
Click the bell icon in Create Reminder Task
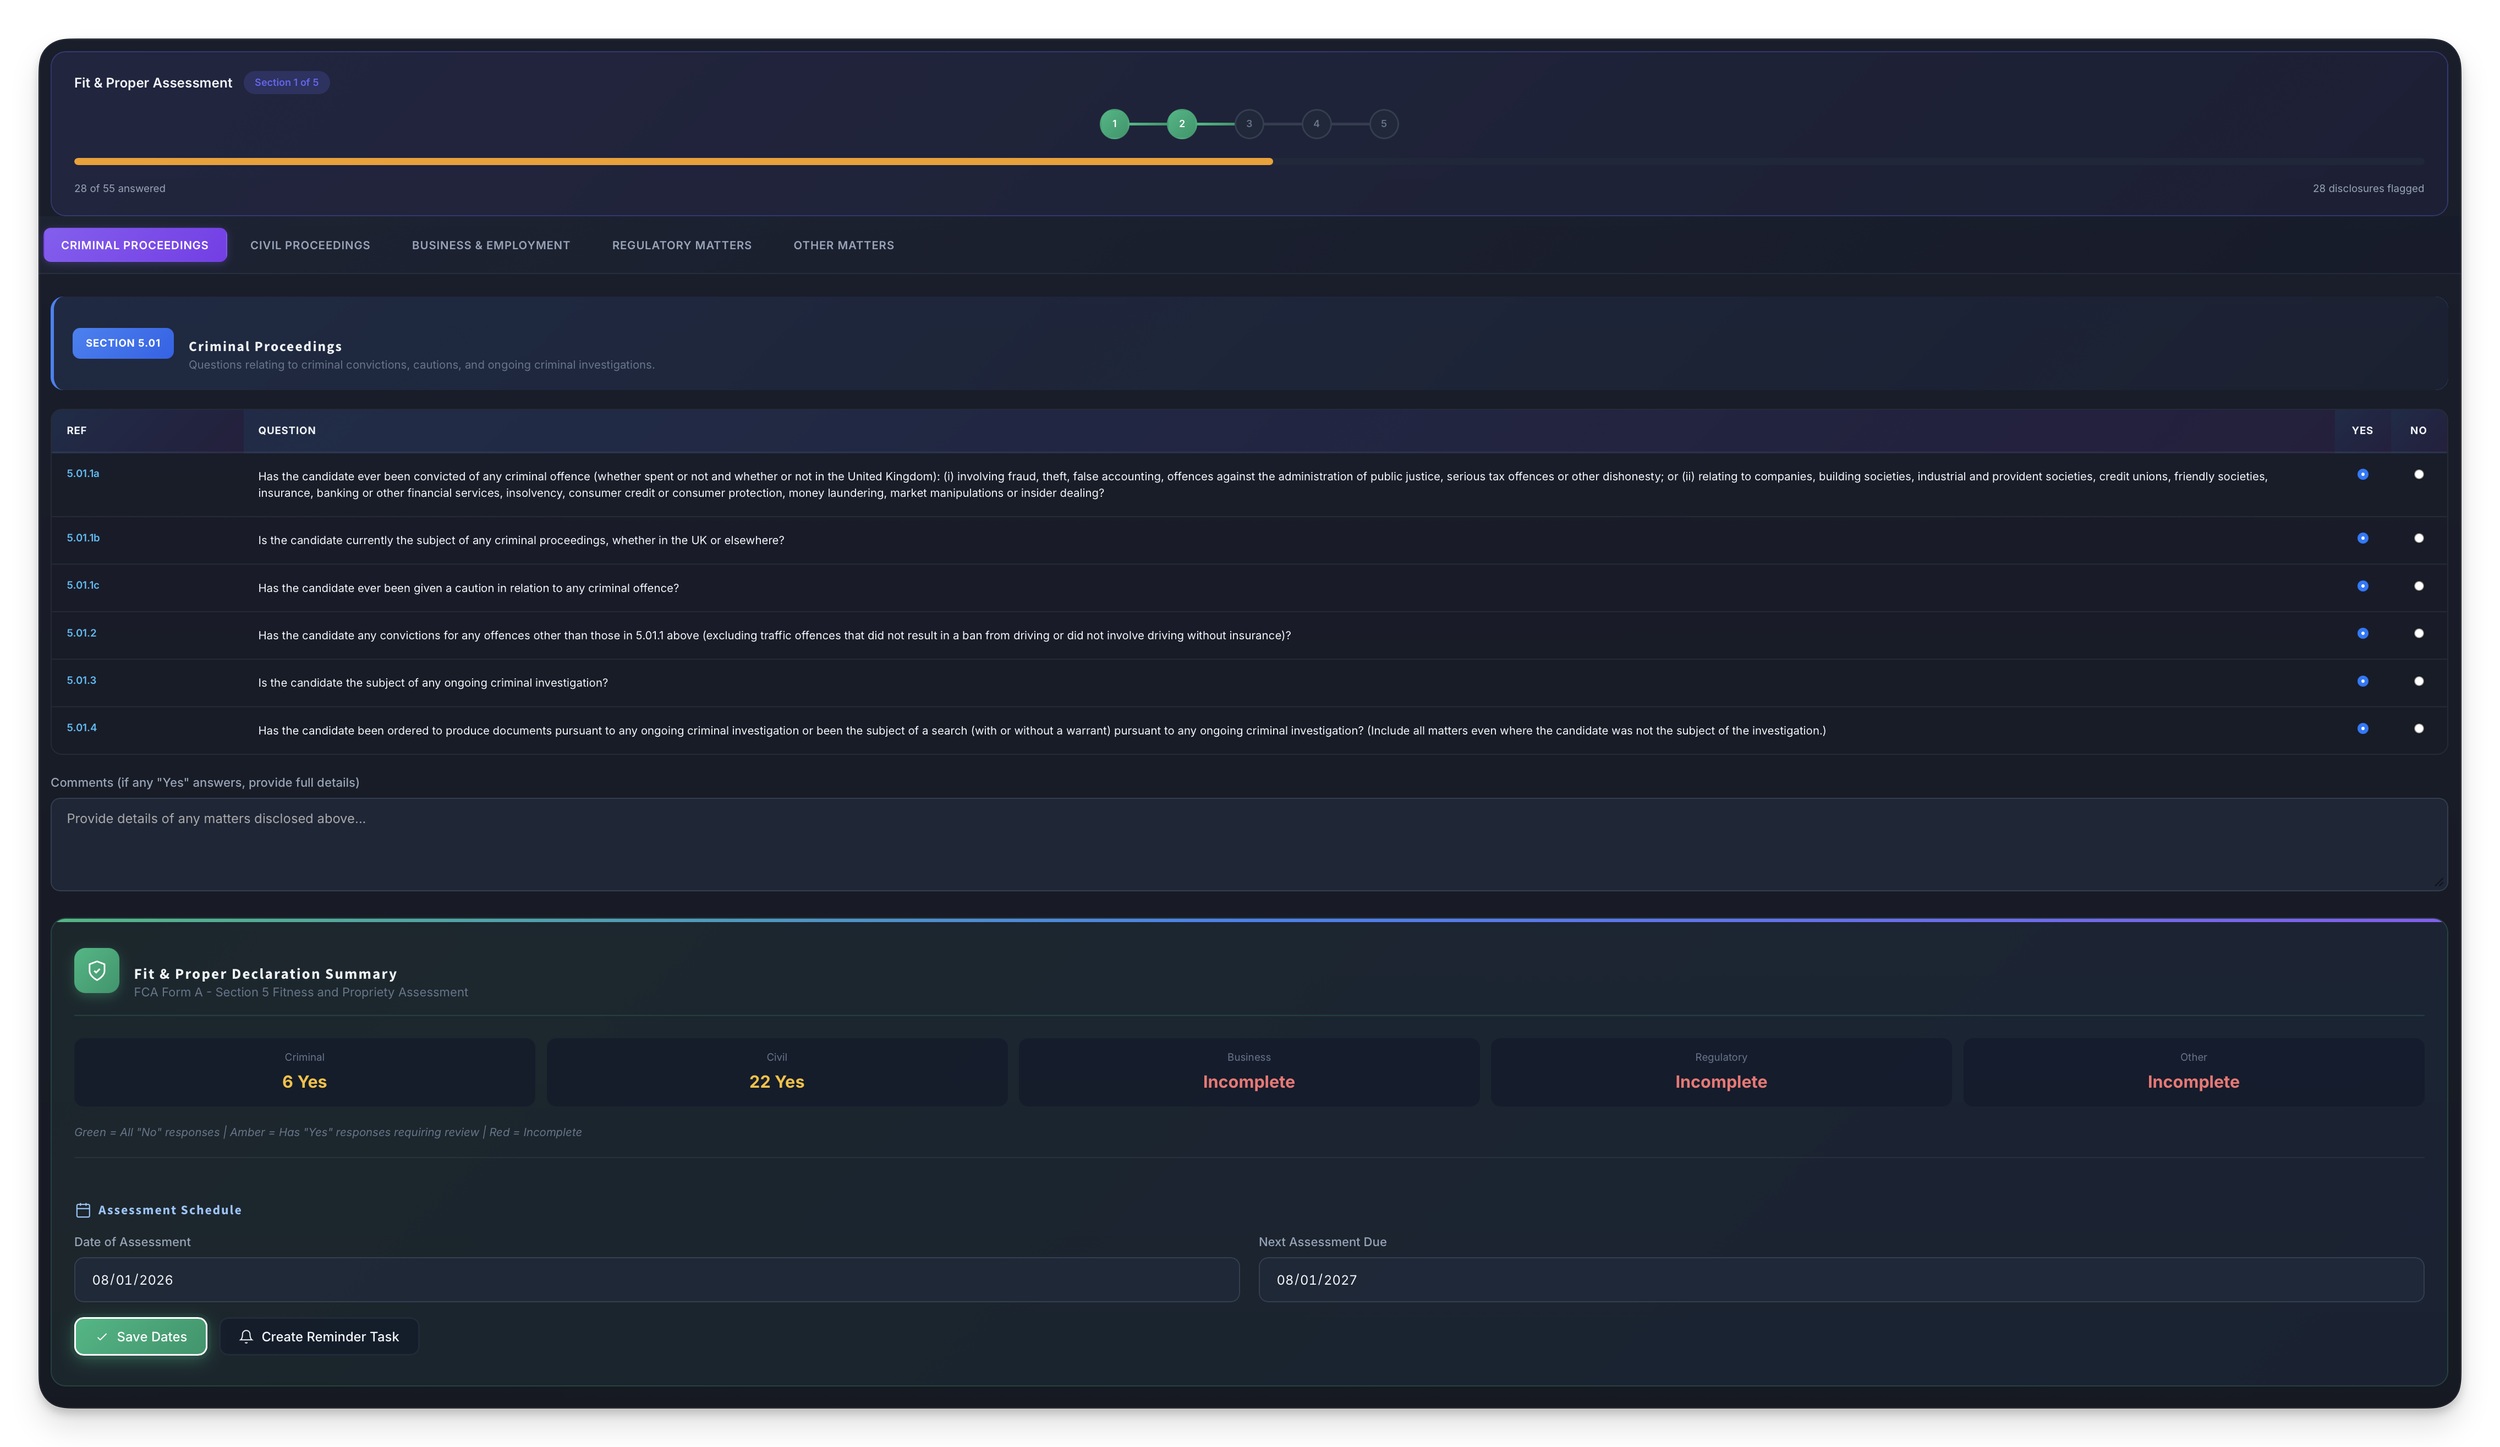pyautogui.click(x=246, y=1336)
